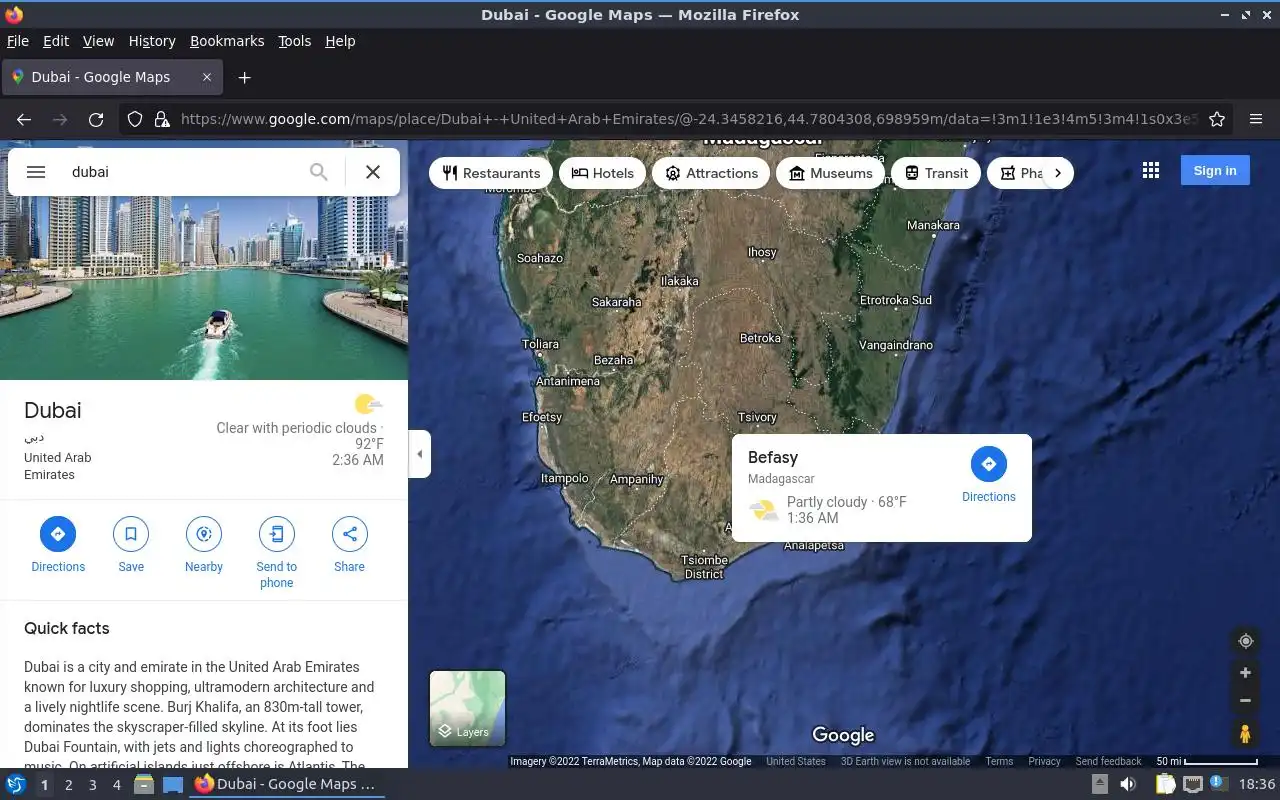Open the Firefox application menu
1280x800 pixels.
tap(1256, 119)
